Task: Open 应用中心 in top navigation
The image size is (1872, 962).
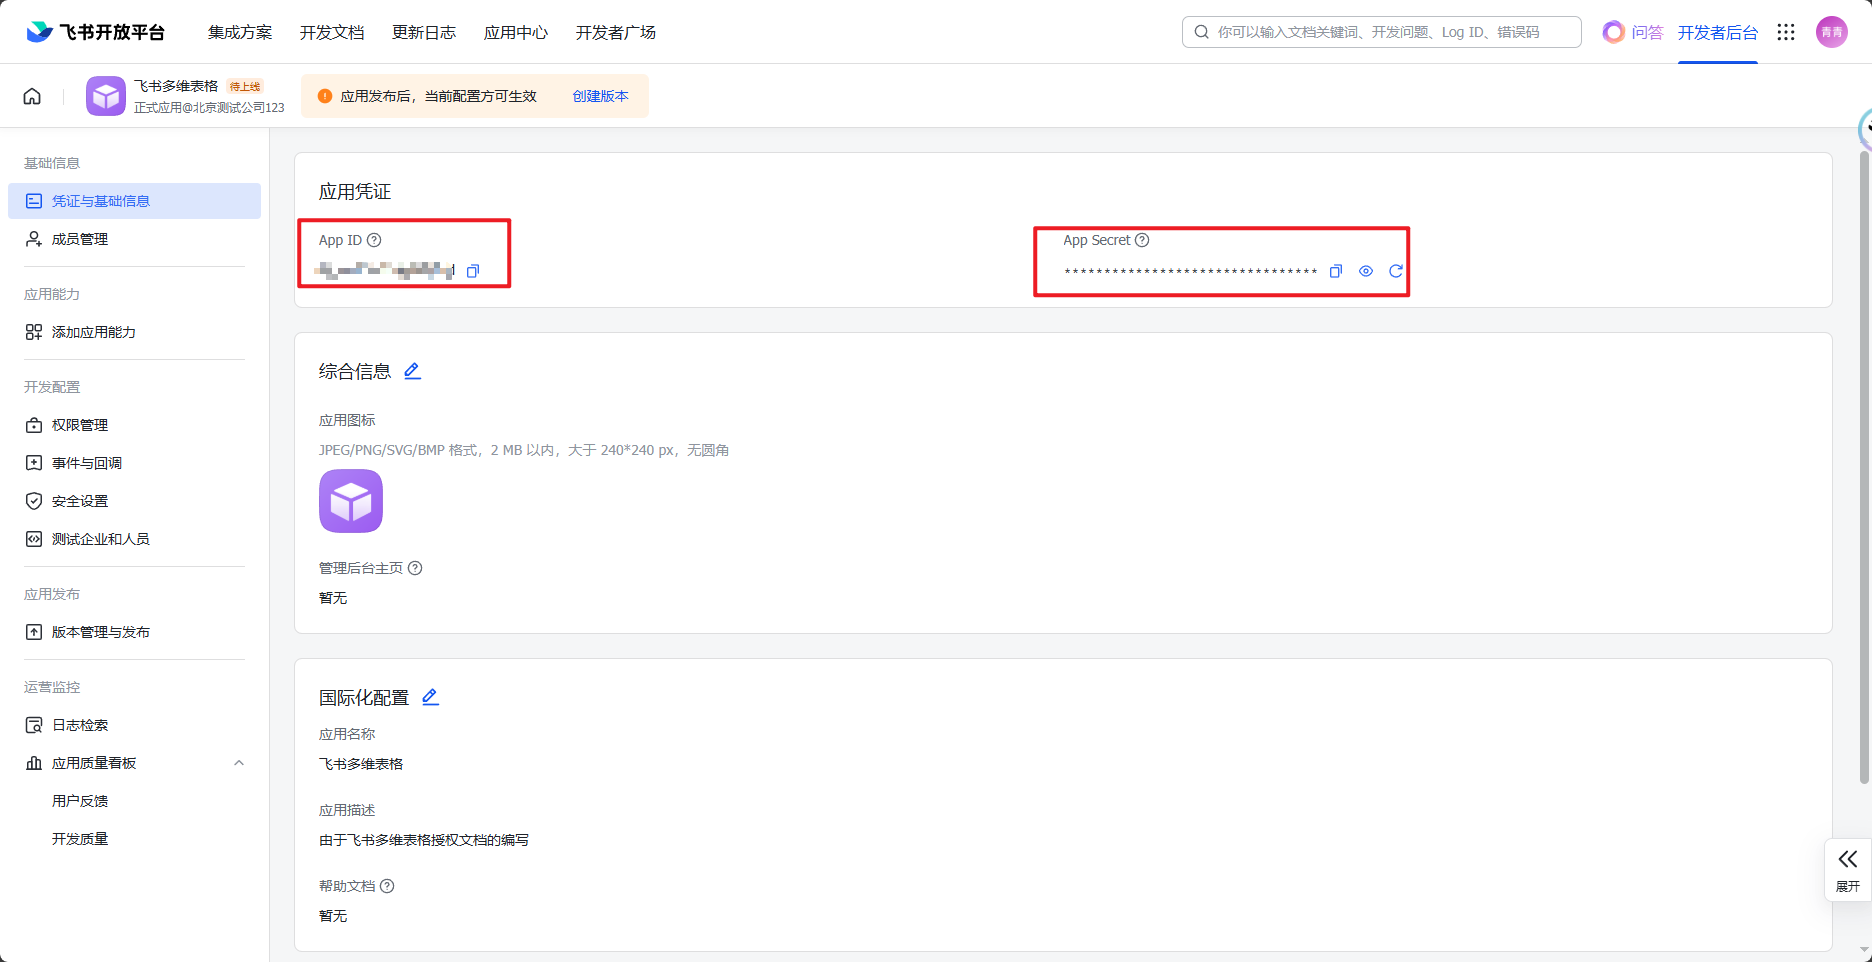Action: (516, 32)
